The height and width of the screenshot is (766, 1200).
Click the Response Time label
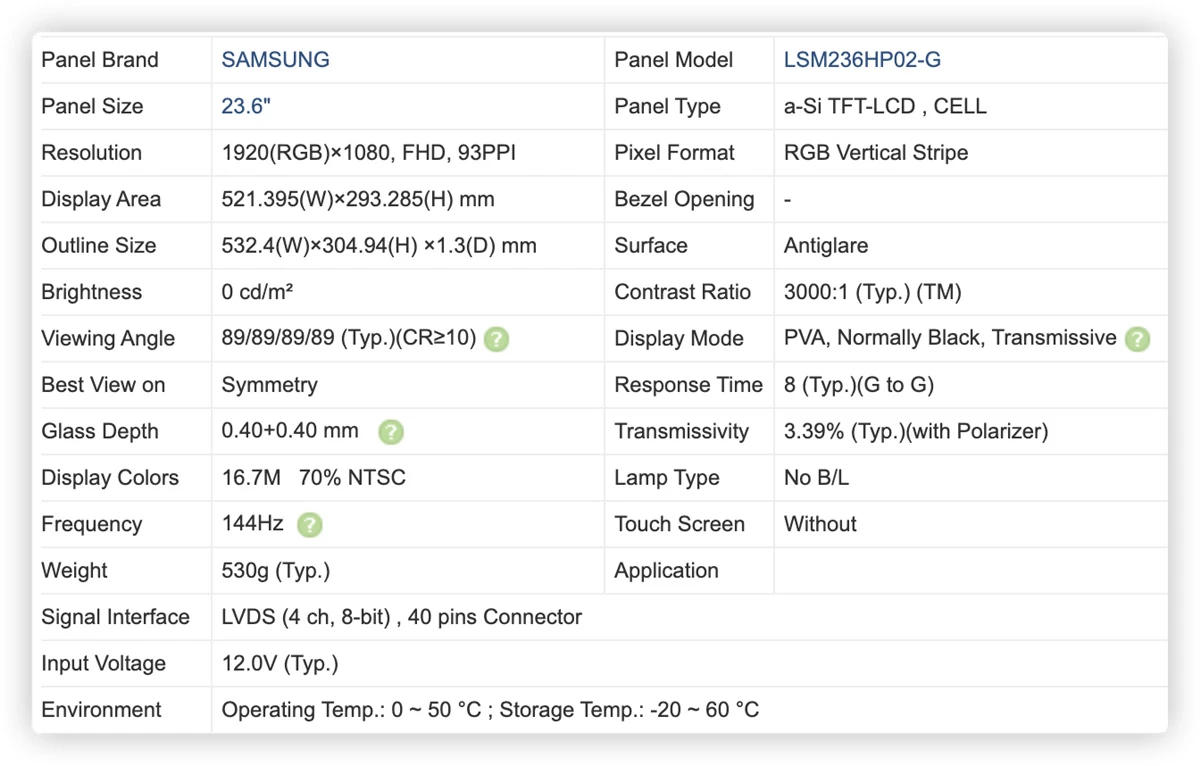coord(688,385)
